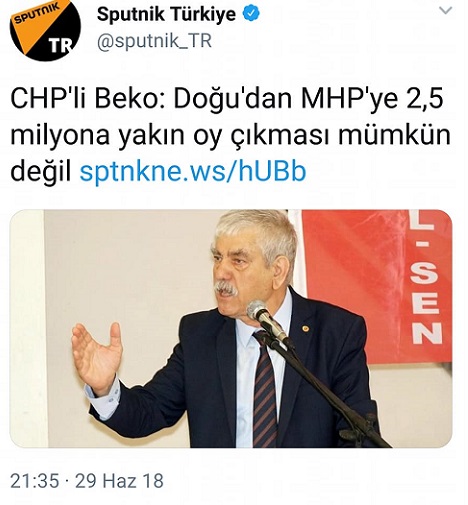Expand the tweet options chevron
Image resolution: width=468 pixels, height=505 pixels.
[x=445, y=11]
